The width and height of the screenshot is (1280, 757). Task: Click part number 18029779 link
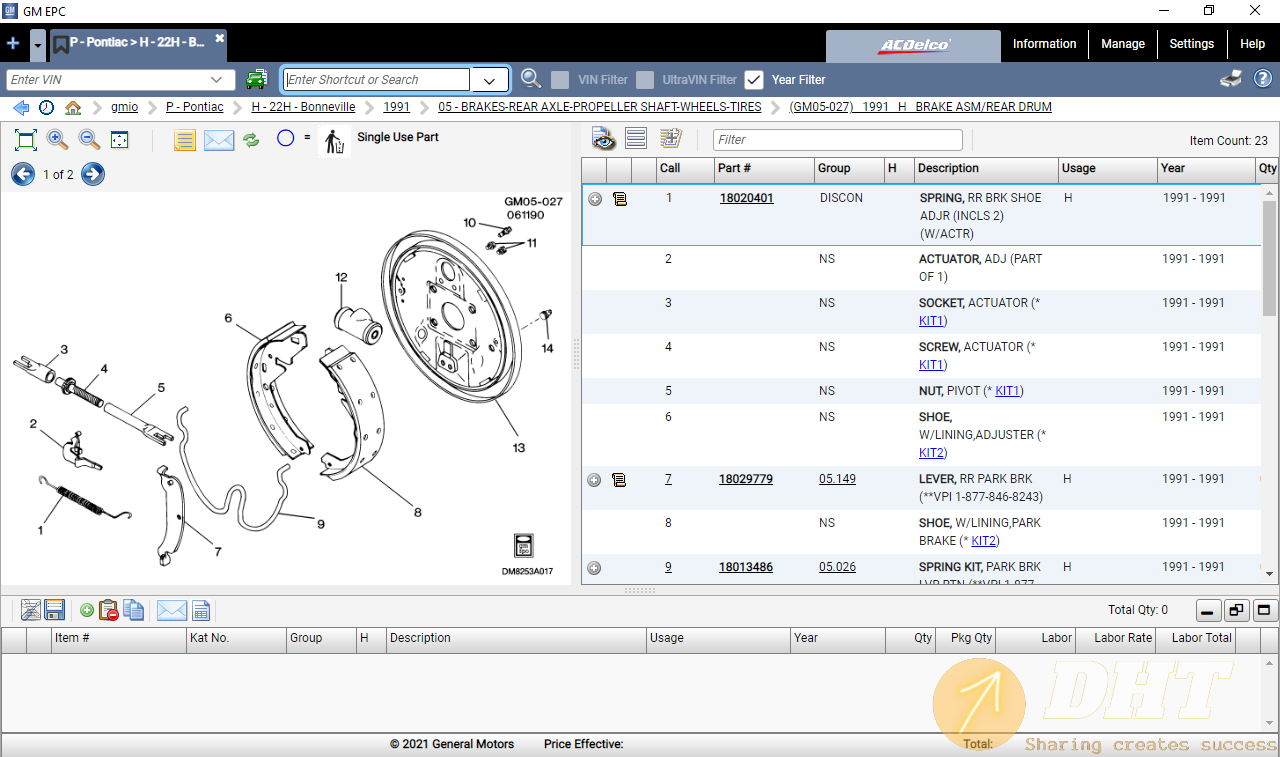(746, 479)
